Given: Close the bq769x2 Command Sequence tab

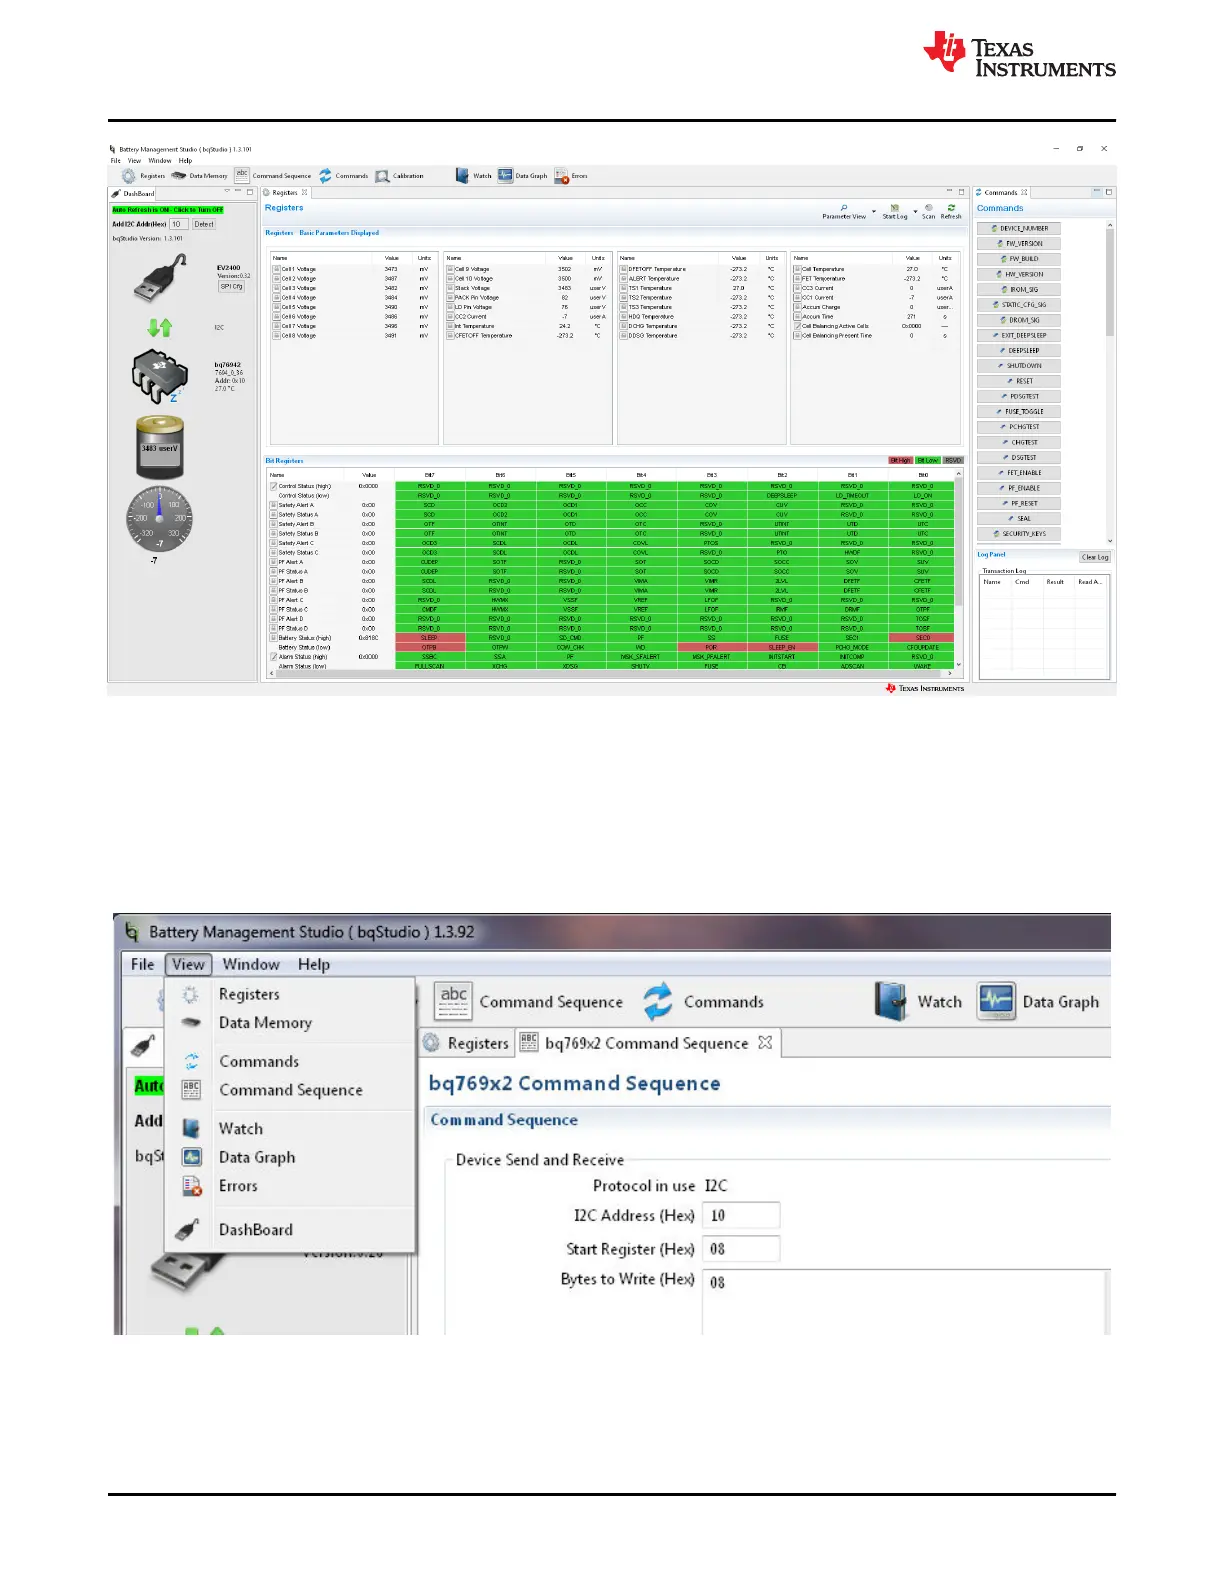Looking at the screenshot, I should click(765, 1042).
